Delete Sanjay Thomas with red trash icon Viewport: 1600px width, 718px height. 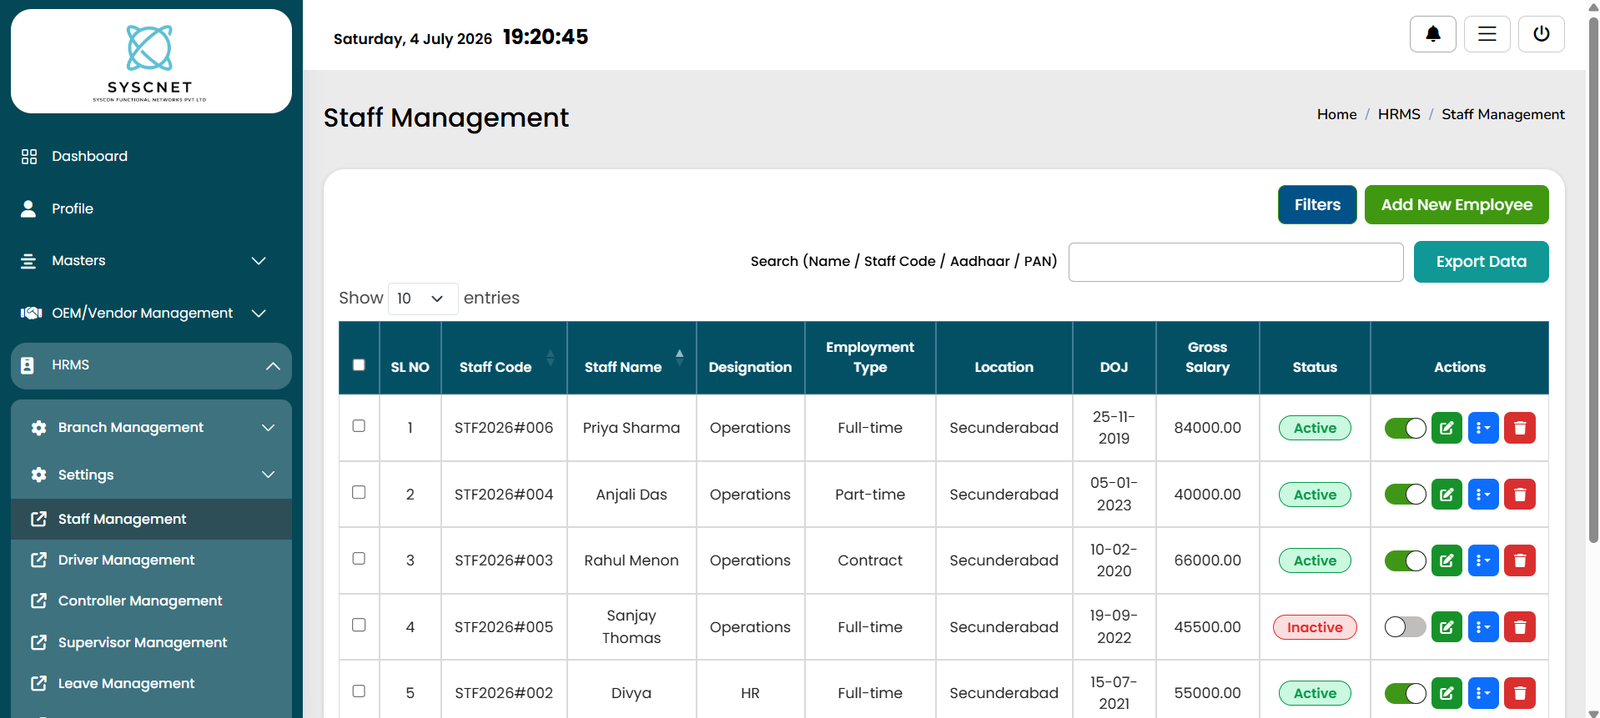point(1519,627)
